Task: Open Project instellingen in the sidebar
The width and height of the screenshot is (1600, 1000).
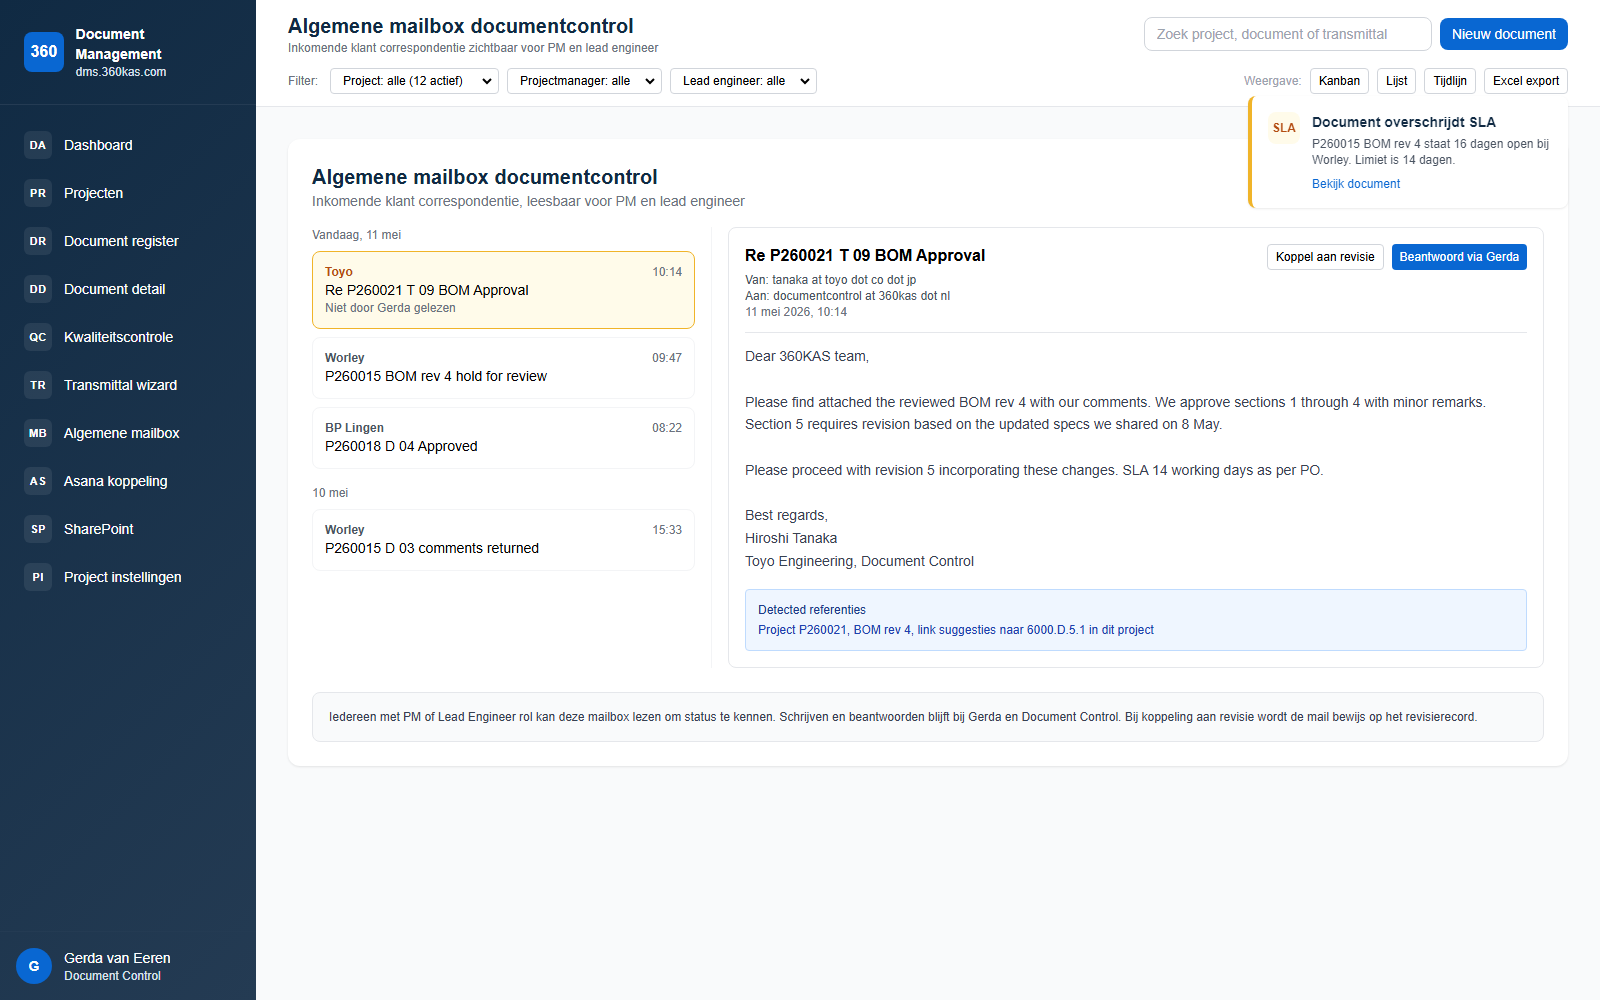Action: coord(128,577)
